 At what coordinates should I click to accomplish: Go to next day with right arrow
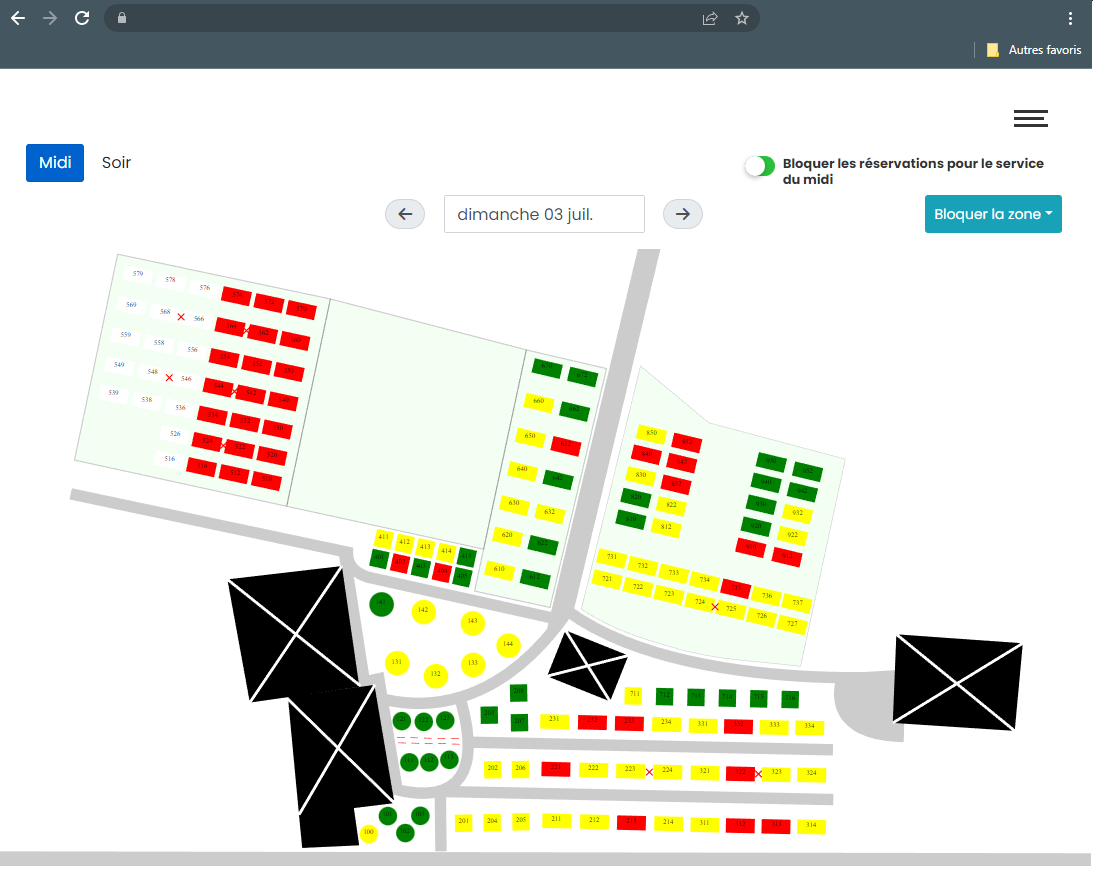(683, 214)
